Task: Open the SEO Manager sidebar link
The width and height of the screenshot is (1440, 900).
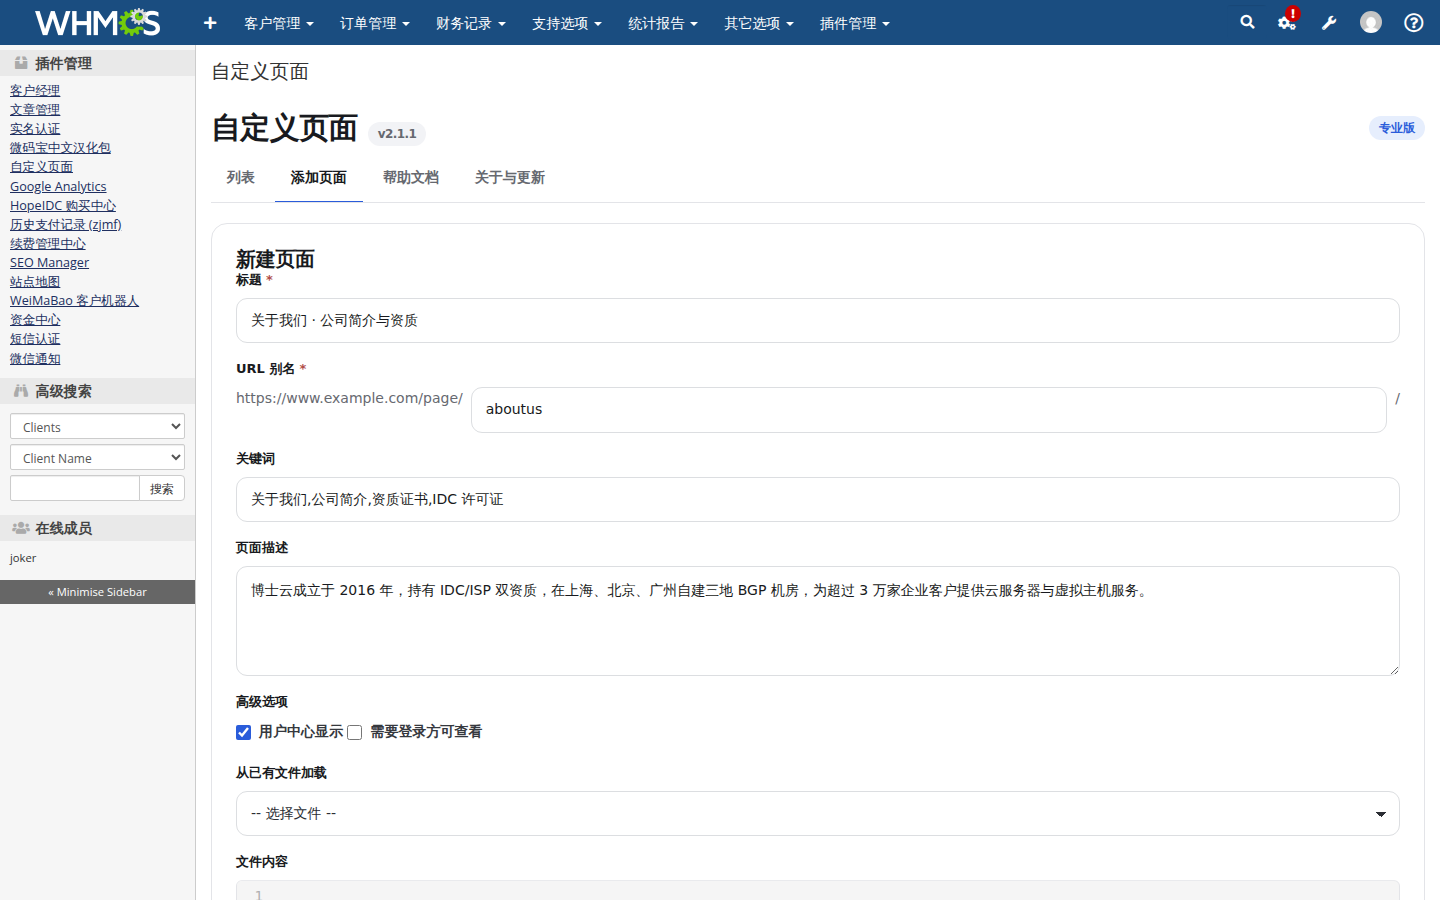Action: click(x=49, y=263)
